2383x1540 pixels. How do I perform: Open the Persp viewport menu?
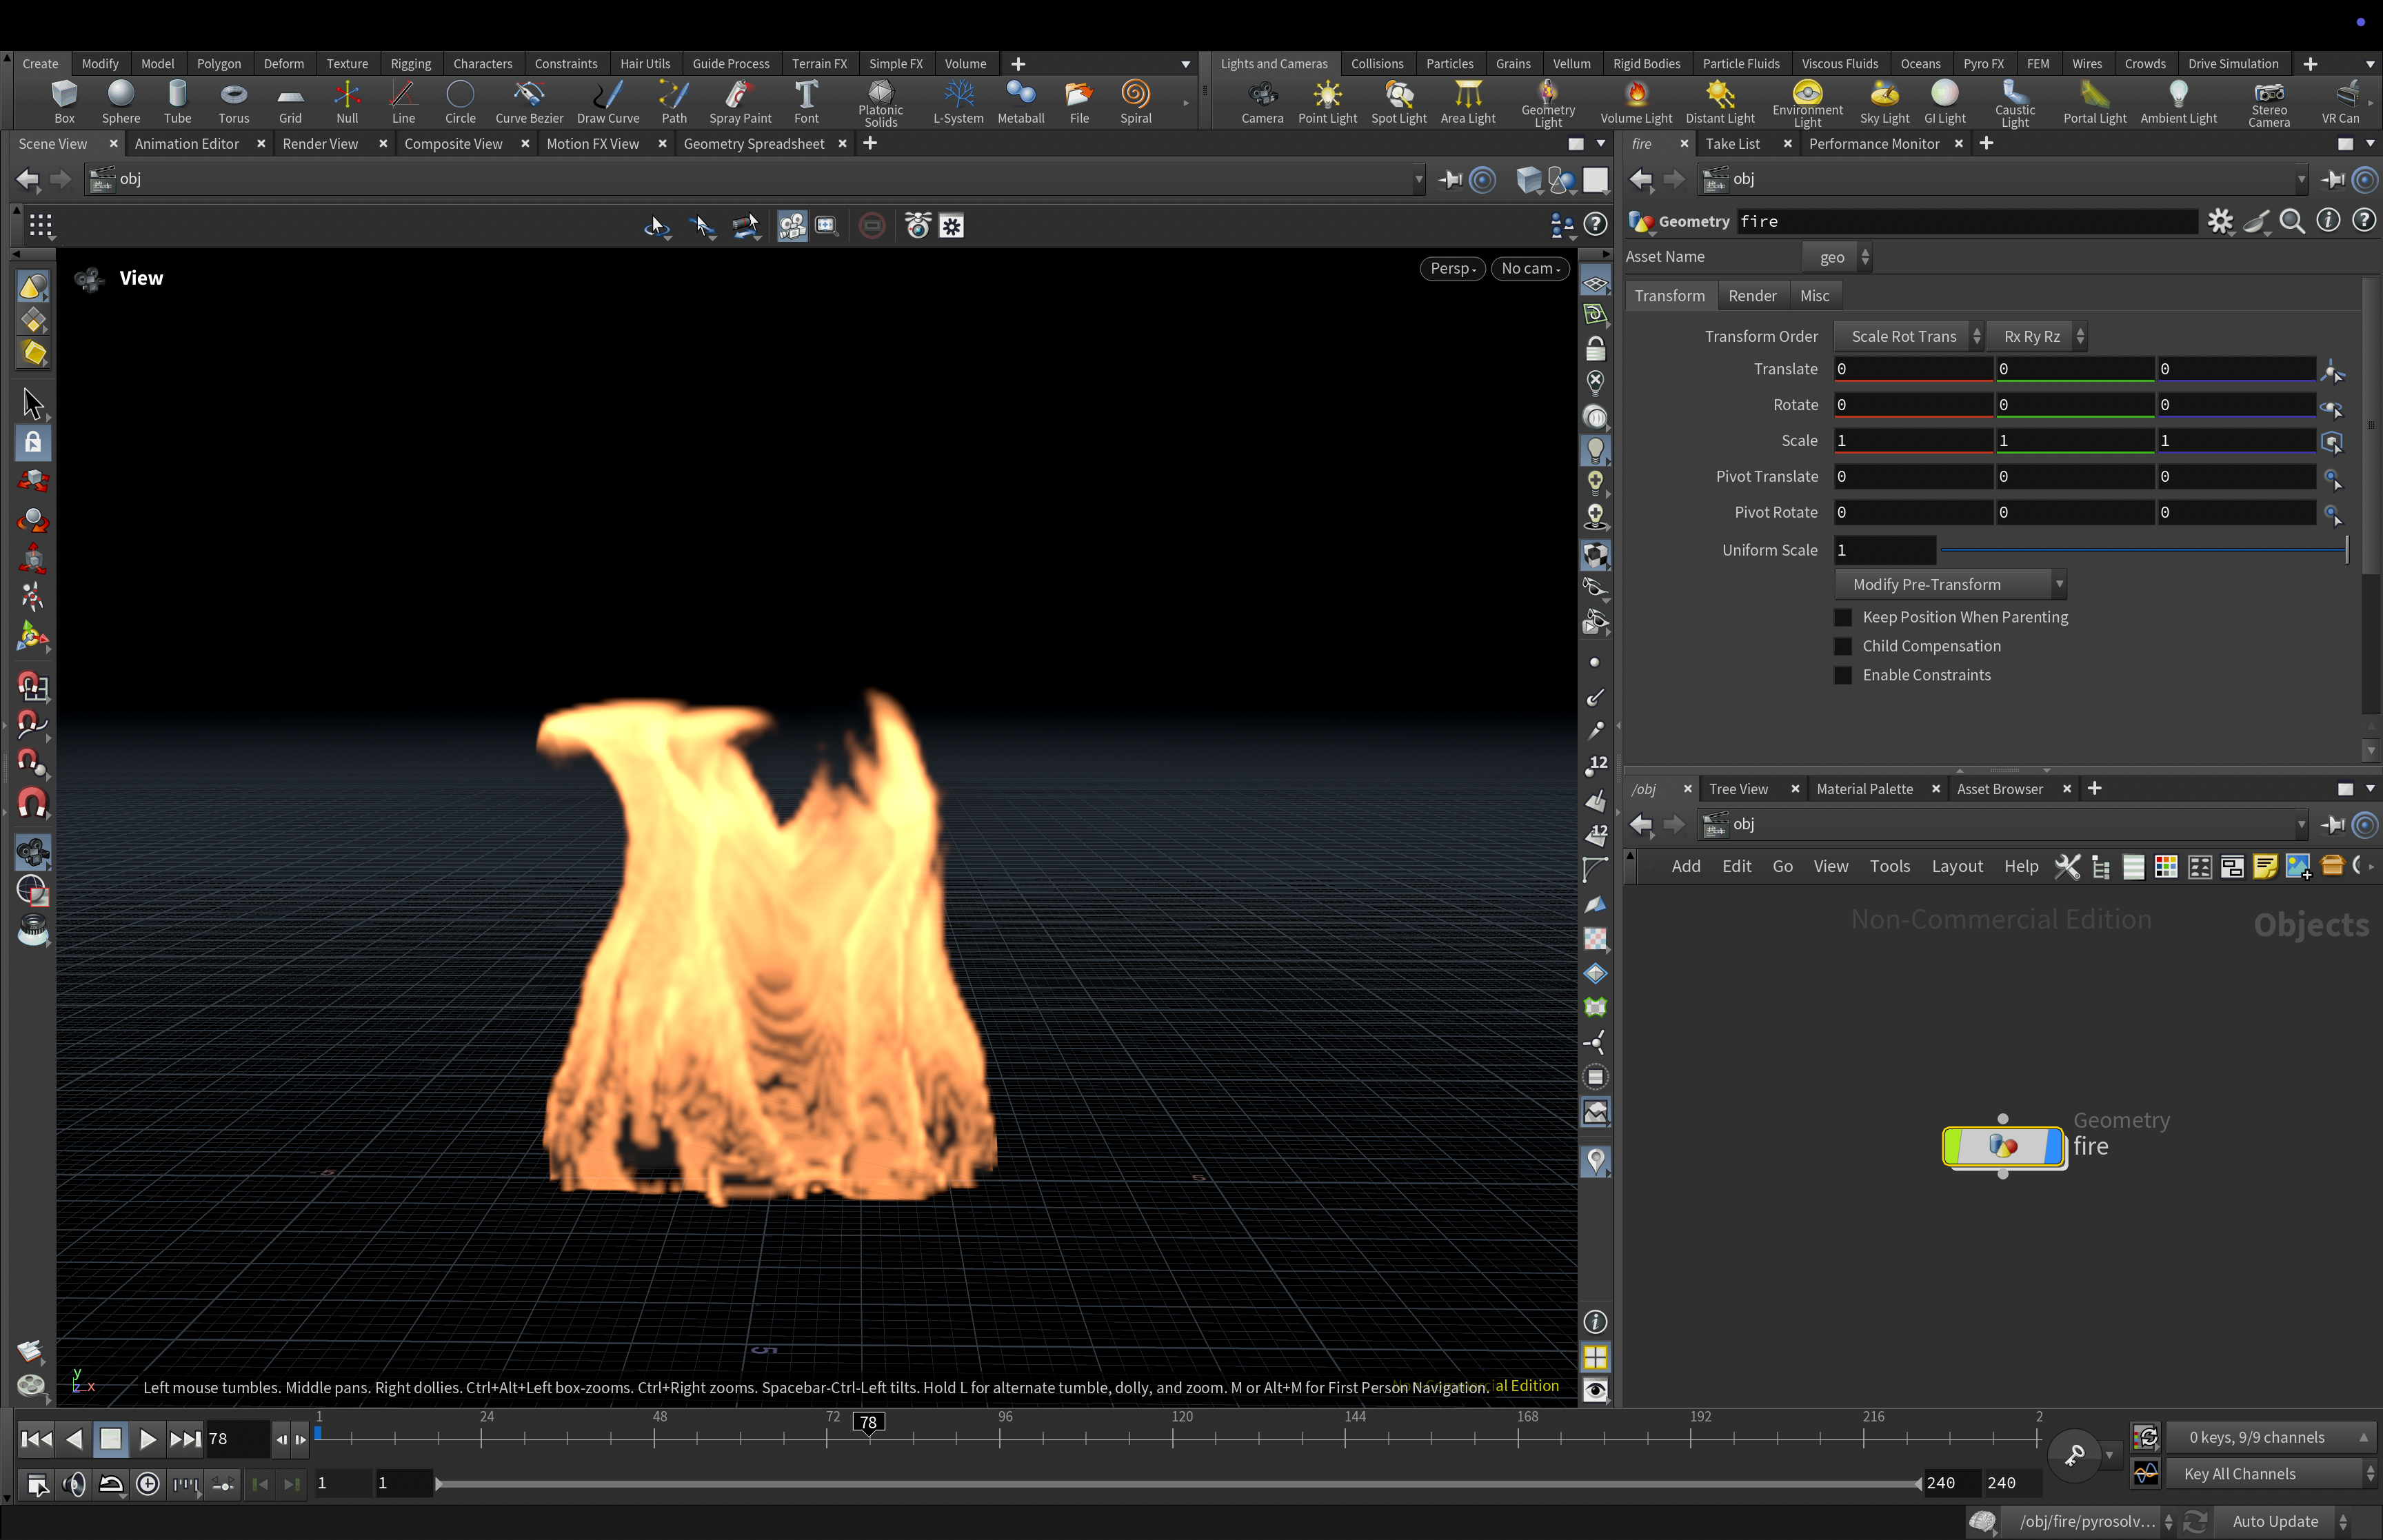pos(1452,268)
